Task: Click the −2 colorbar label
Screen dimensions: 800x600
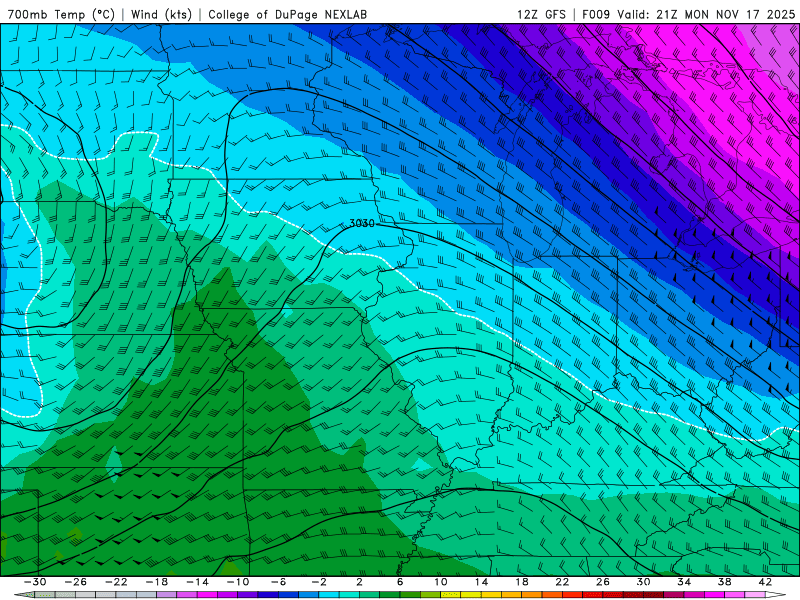Action: [319, 582]
